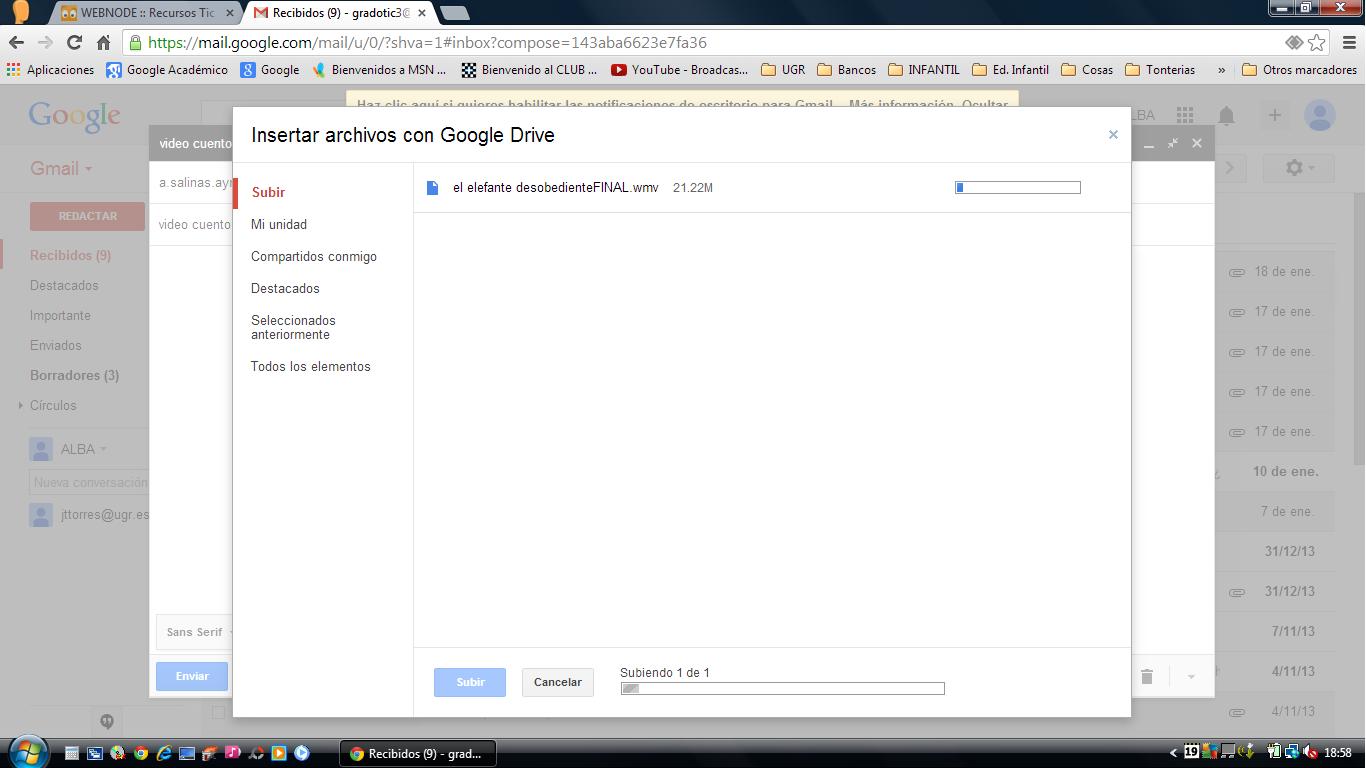The image size is (1366, 768).
Task: Show more bookmarks chevron
Action: [x=1221, y=70]
